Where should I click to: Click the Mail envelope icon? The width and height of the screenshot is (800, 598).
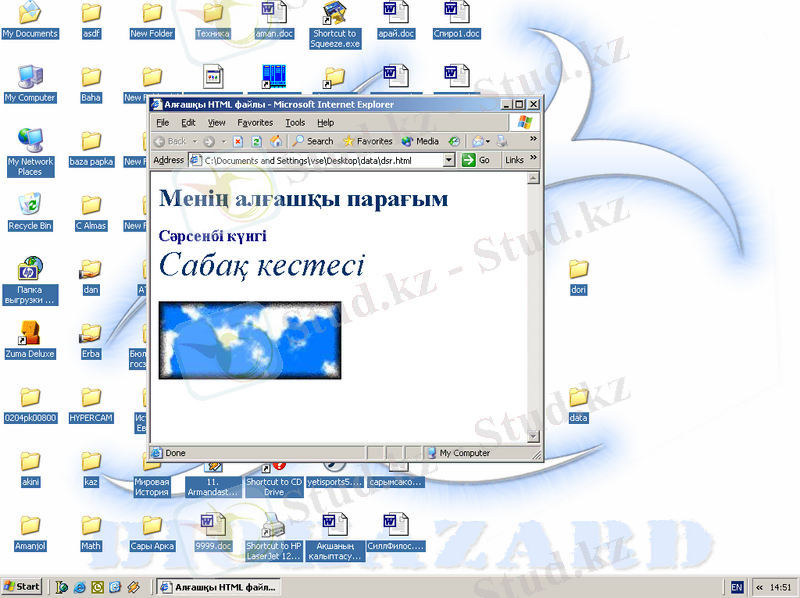(x=478, y=141)
